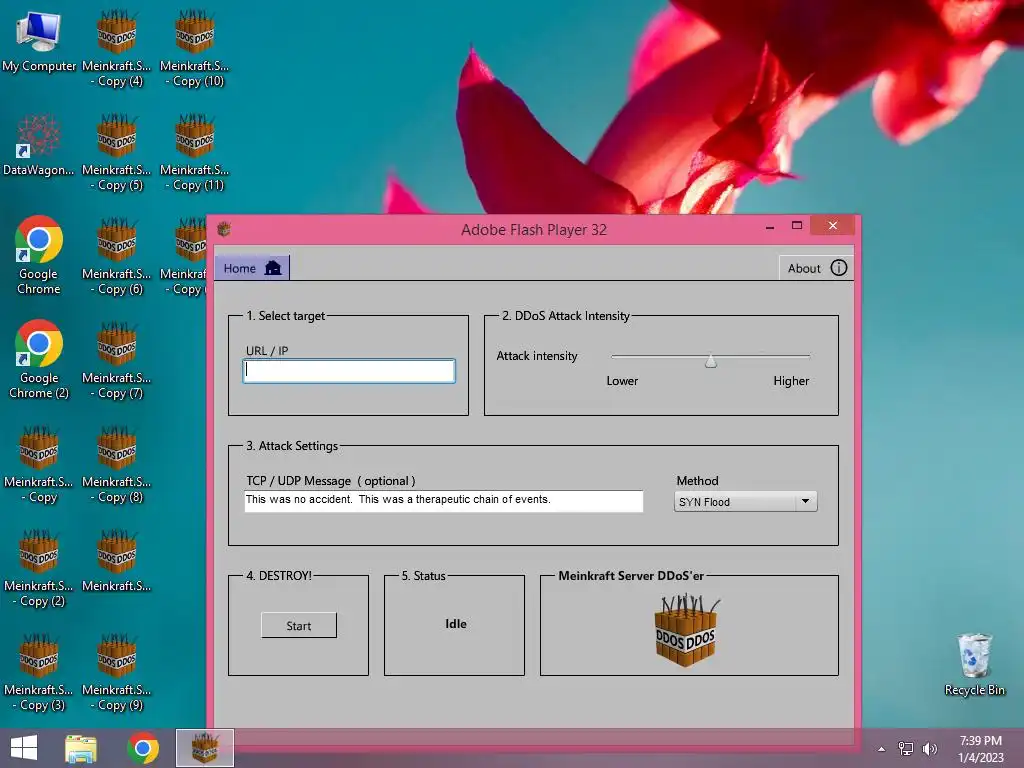The image size is (1024, 768).
Task: Select Meinkraft.S... - Copy (10) desktop icon
Action: (195, 48)
